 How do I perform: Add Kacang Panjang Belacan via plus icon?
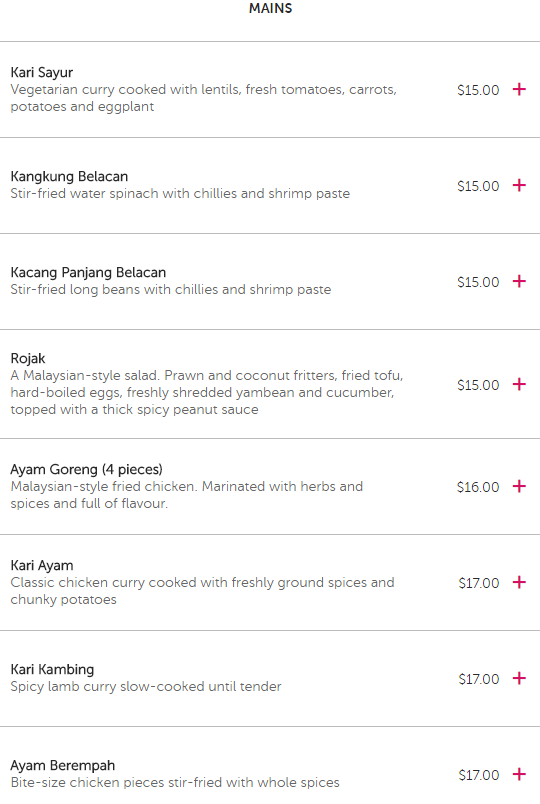coord(519,281)
